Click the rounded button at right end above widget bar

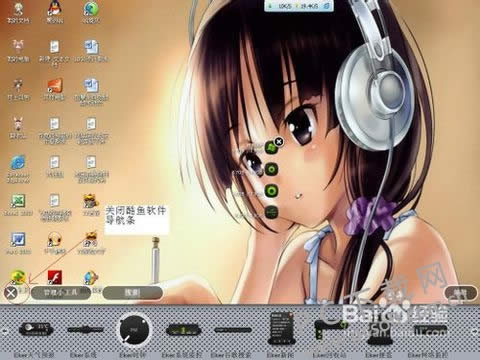pos(461,293)
